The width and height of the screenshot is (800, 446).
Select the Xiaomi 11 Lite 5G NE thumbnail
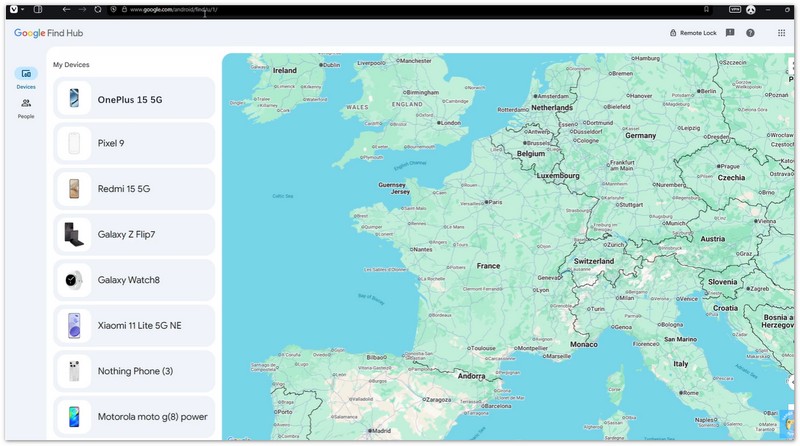coord(74,326)
